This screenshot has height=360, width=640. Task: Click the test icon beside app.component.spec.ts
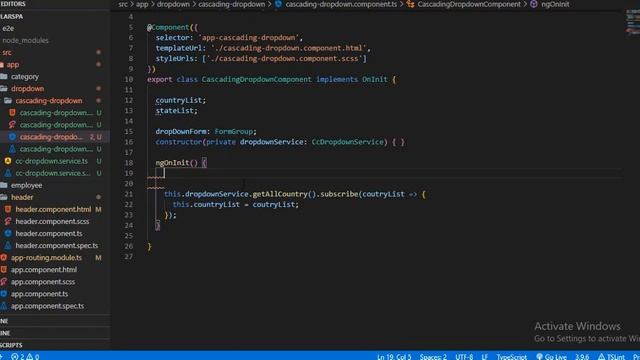tap(4, 306)
